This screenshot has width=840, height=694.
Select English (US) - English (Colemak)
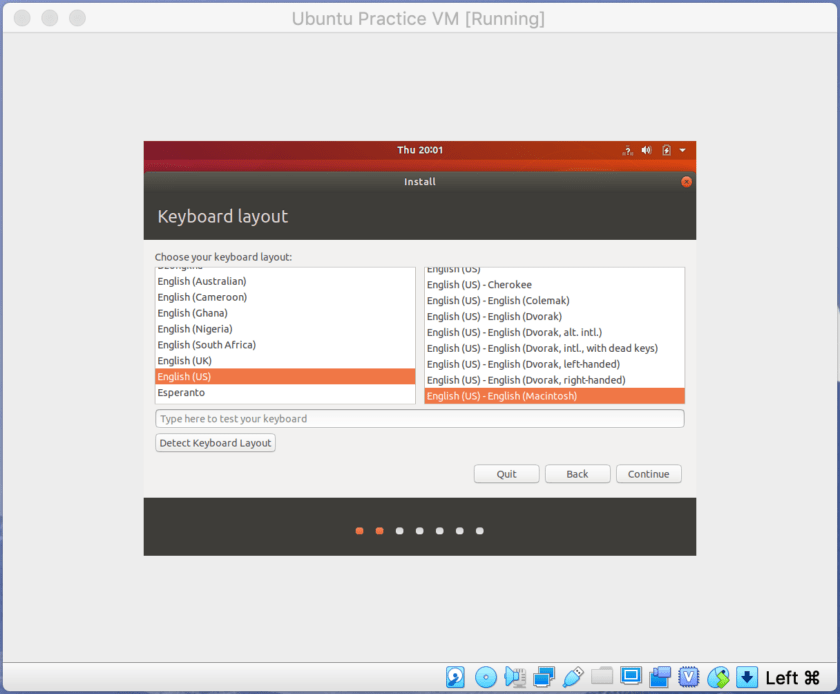click(554, 301)
